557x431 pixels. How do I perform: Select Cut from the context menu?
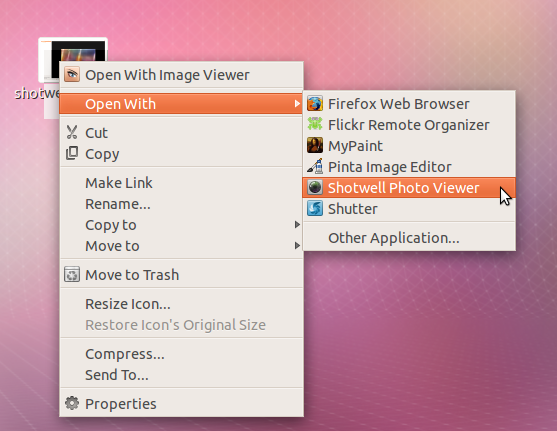point(181,133)
